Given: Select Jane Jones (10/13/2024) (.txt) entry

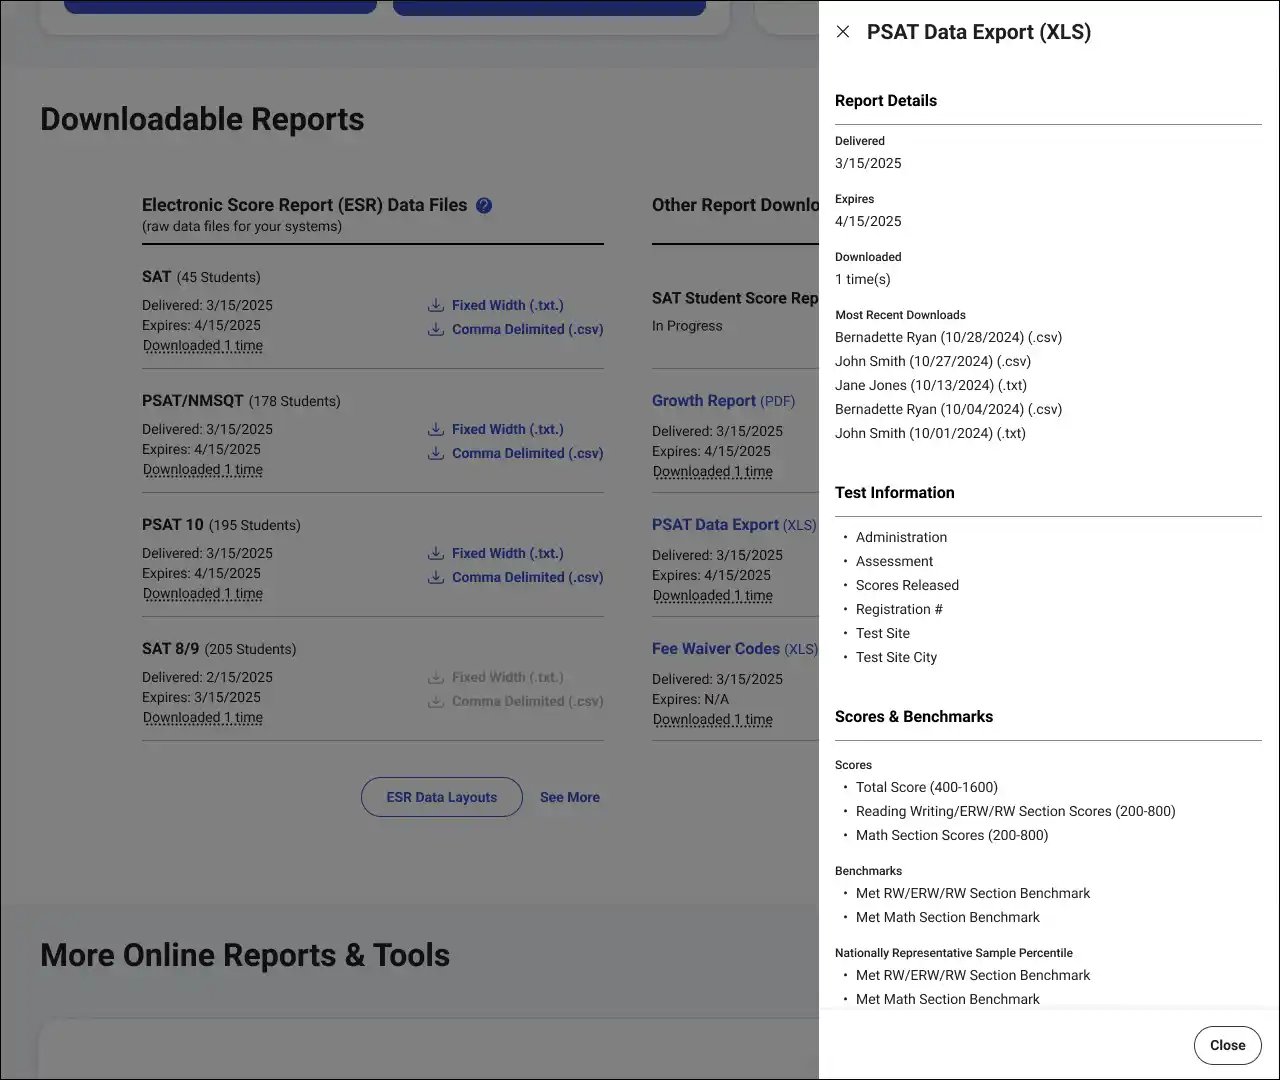Looking at the screenshot, I should [931, 385].
